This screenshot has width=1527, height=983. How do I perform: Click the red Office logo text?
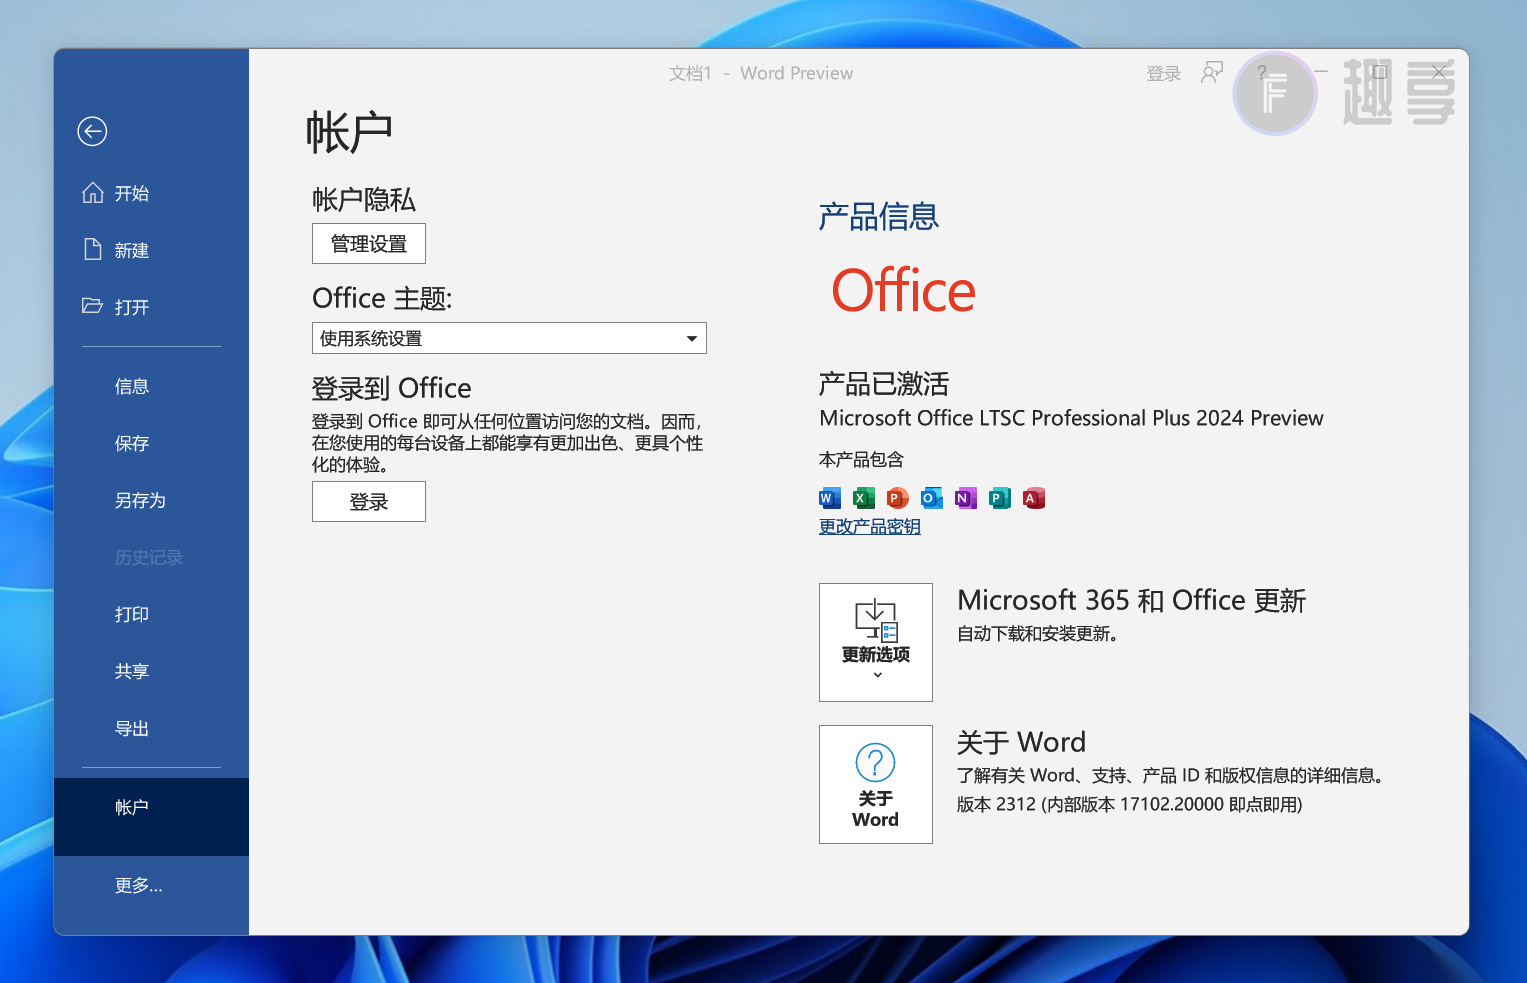pyautogui.click(x=904, y=291)
